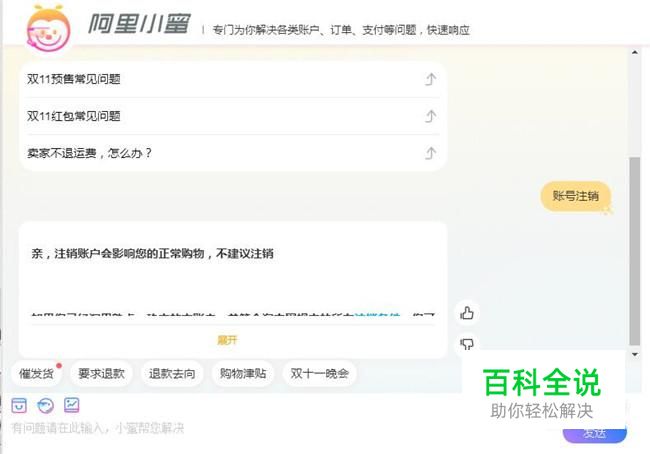Click the scrollbar up arrow

point(635,53)
